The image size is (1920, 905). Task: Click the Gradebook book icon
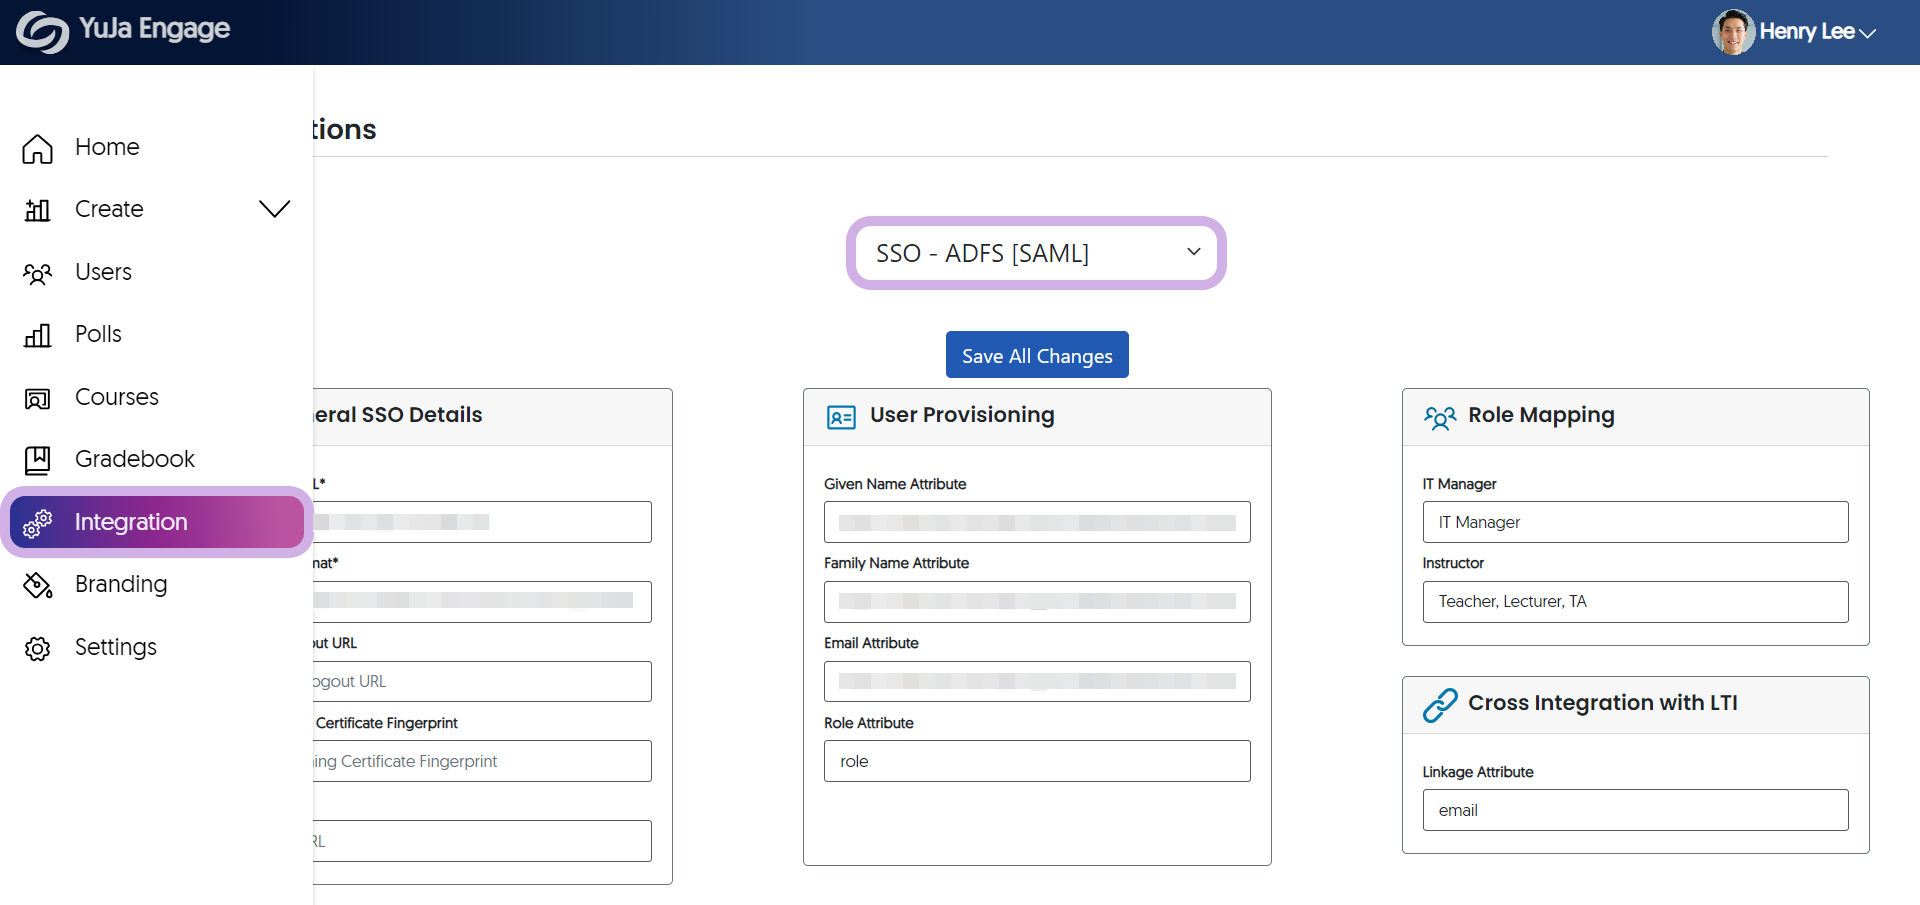point(38,460)
